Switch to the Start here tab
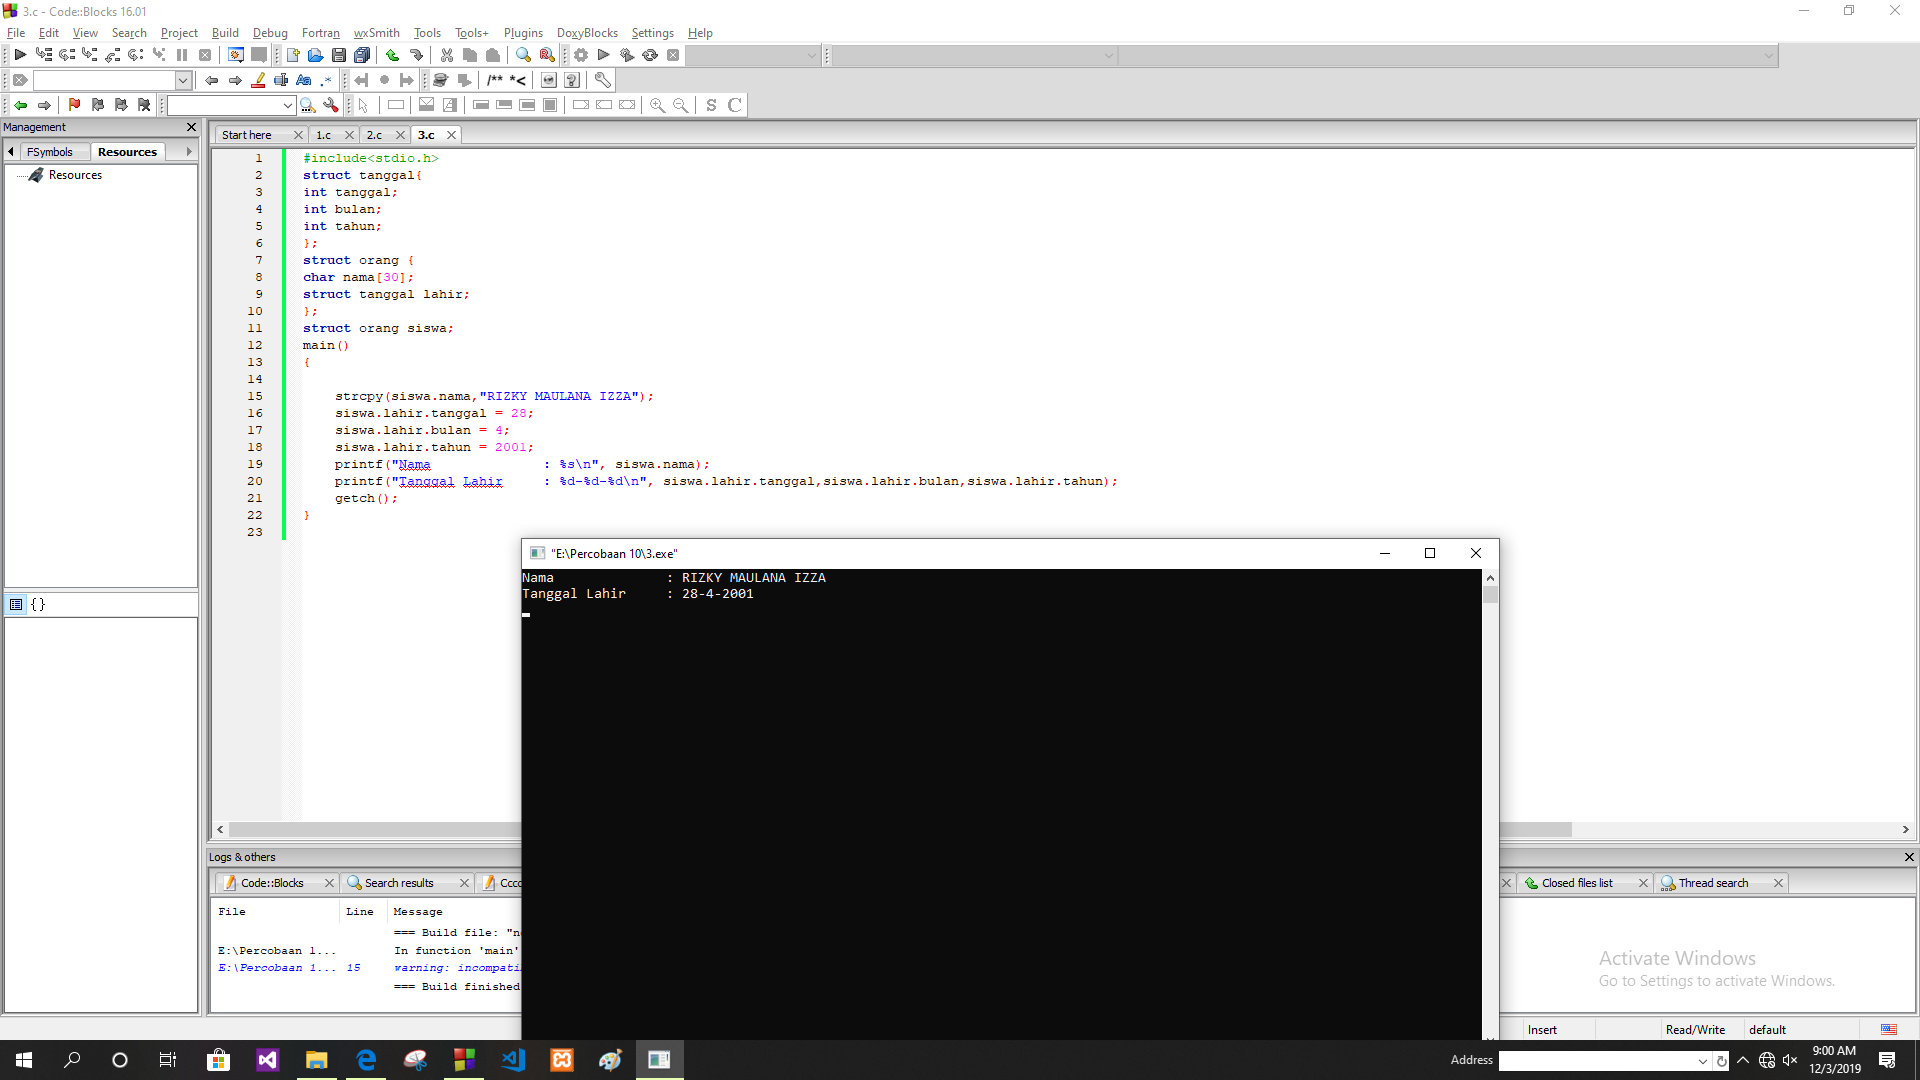This screenshot has height=1080, width=1920. click(x=247, y=135)
